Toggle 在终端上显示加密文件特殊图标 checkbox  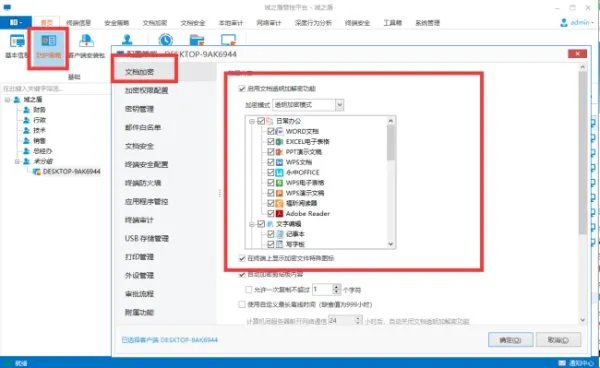point(242,258)
